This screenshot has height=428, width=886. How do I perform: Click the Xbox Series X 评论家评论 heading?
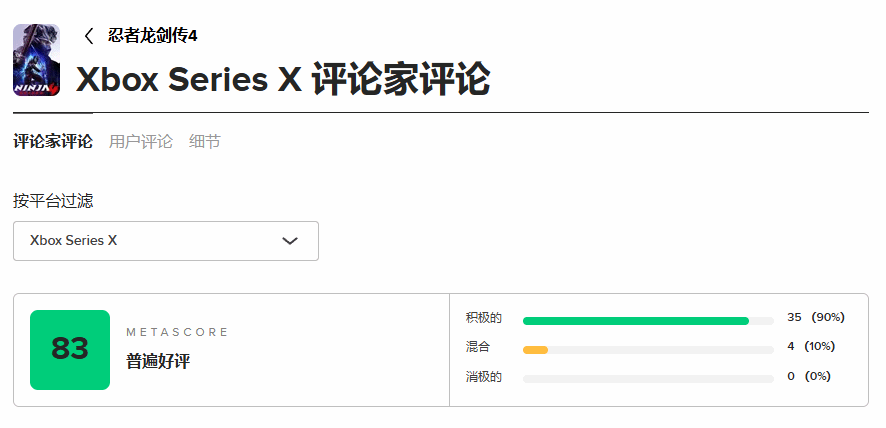(283, 80)
